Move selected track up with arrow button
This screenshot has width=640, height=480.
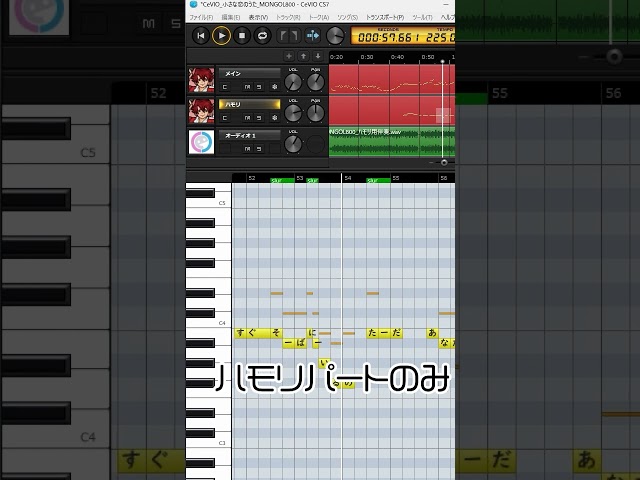pos(303,56)
